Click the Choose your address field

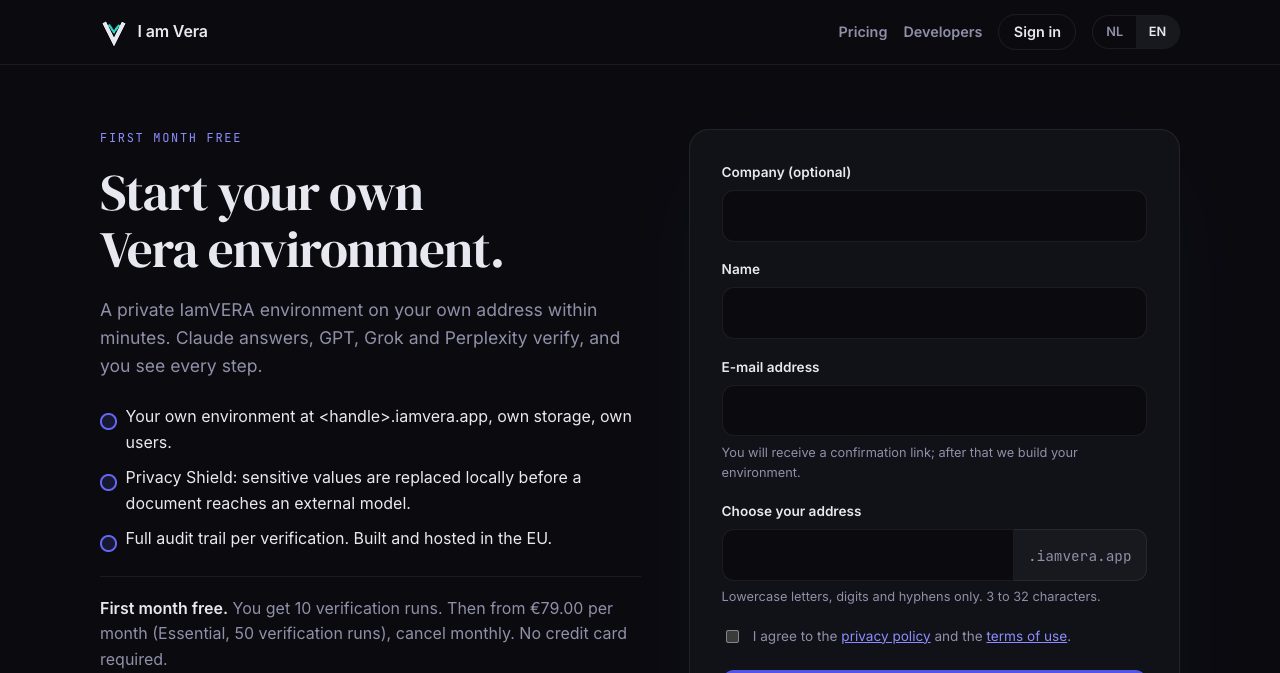point(868,555)
